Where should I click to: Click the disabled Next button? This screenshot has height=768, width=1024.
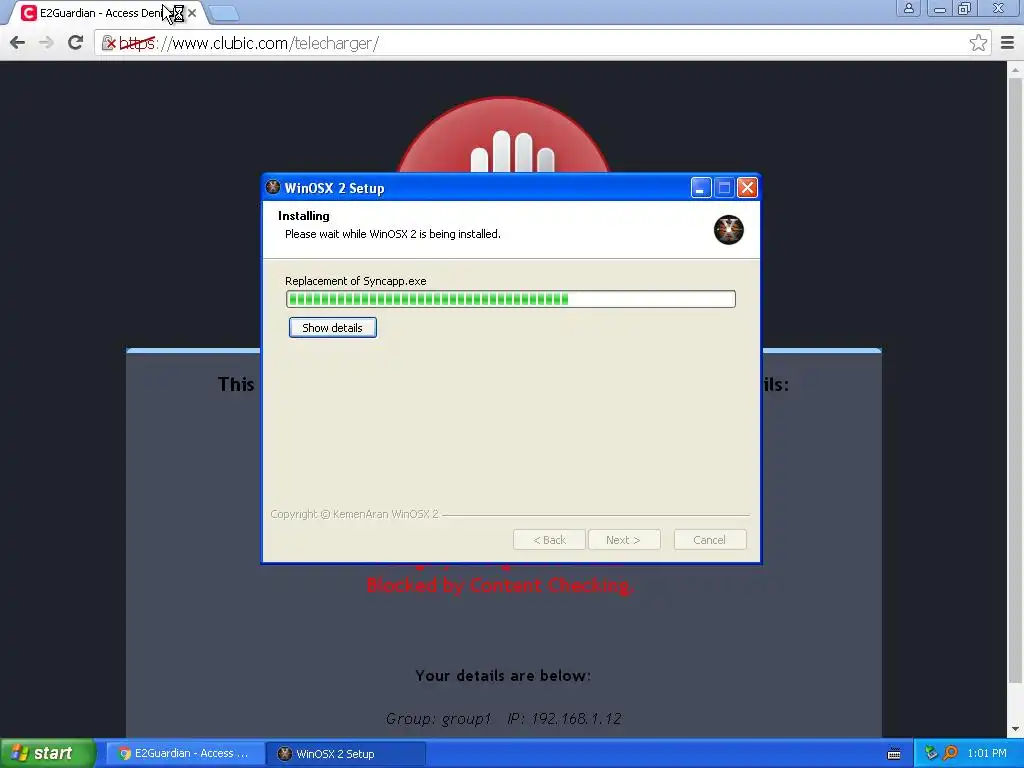(x=624, y=540)
